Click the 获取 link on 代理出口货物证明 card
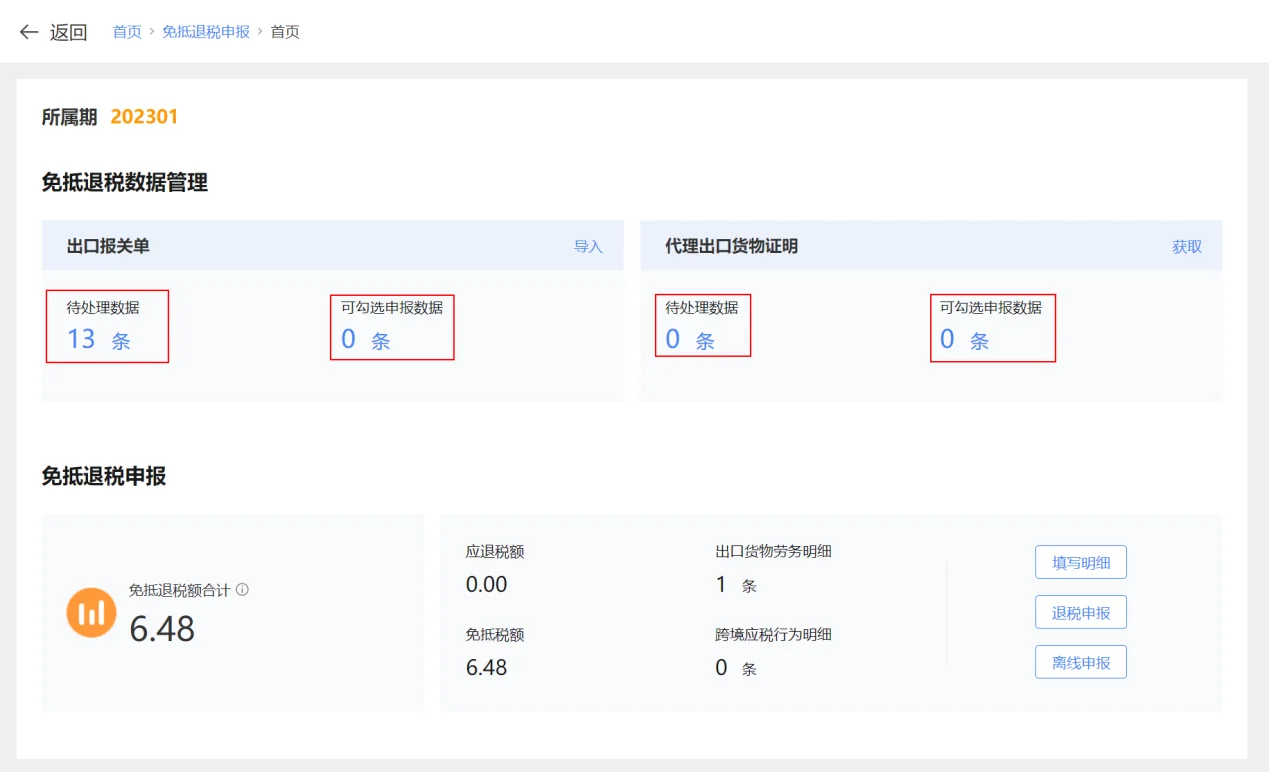 (x=1186, y=246)
